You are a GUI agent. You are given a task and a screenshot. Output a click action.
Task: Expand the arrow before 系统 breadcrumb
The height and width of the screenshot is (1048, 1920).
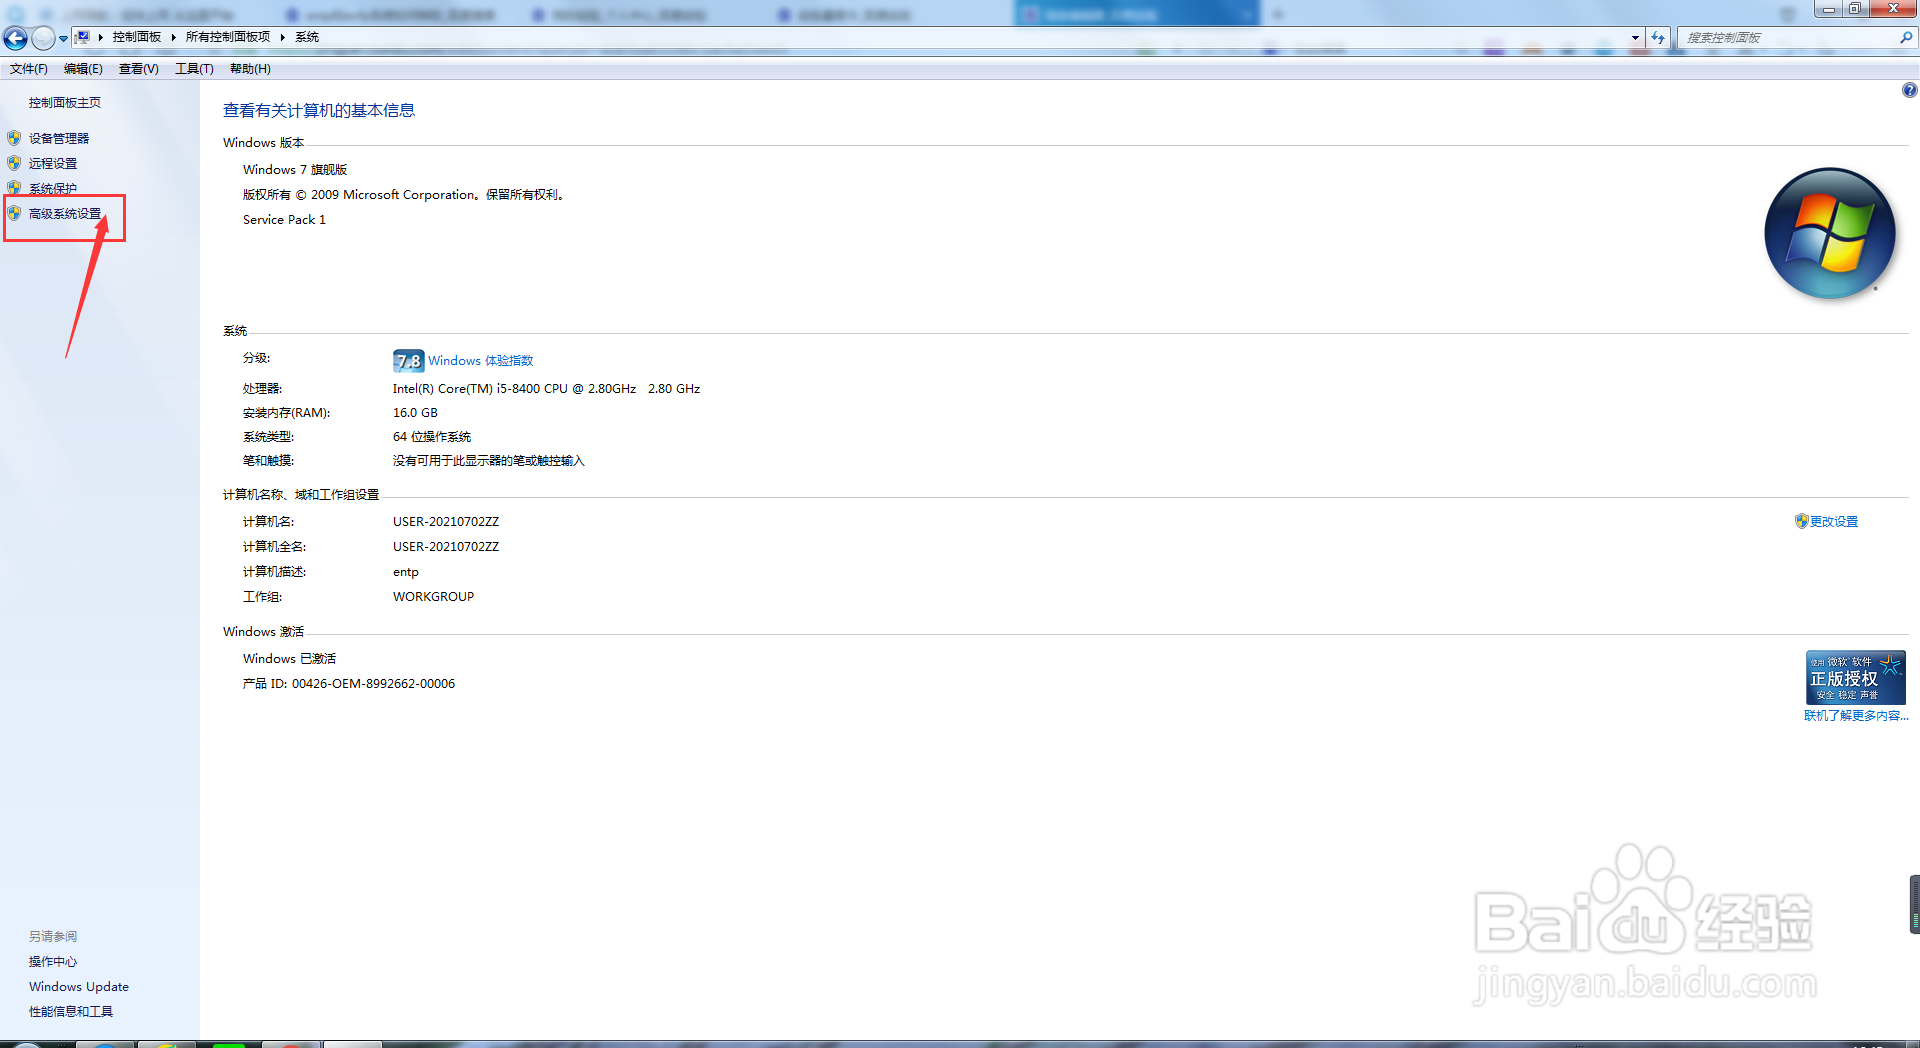[x=283, y=37]
